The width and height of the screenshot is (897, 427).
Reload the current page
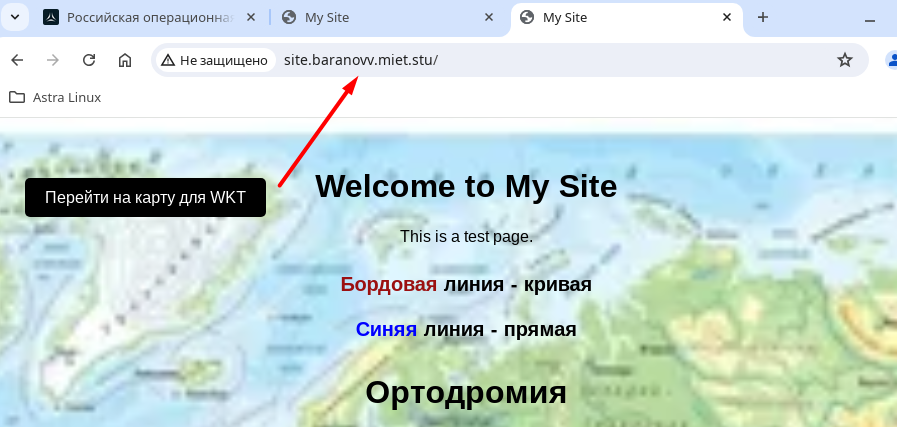click(x=89, y=60)
